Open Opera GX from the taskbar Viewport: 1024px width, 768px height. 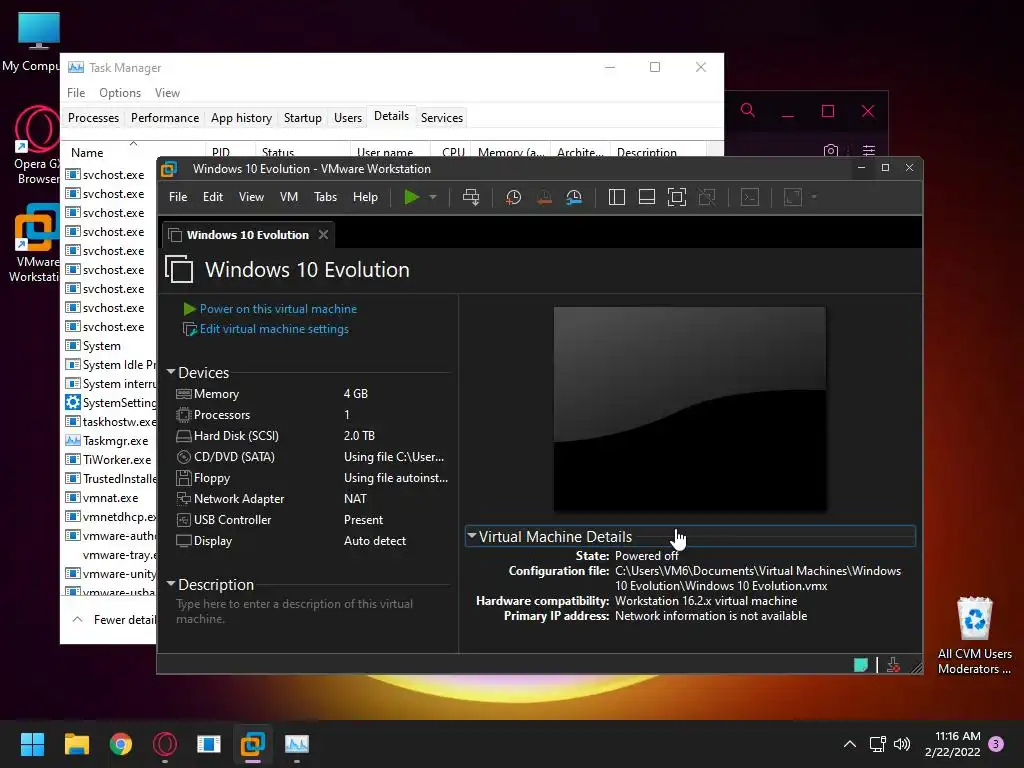(165, 744)
